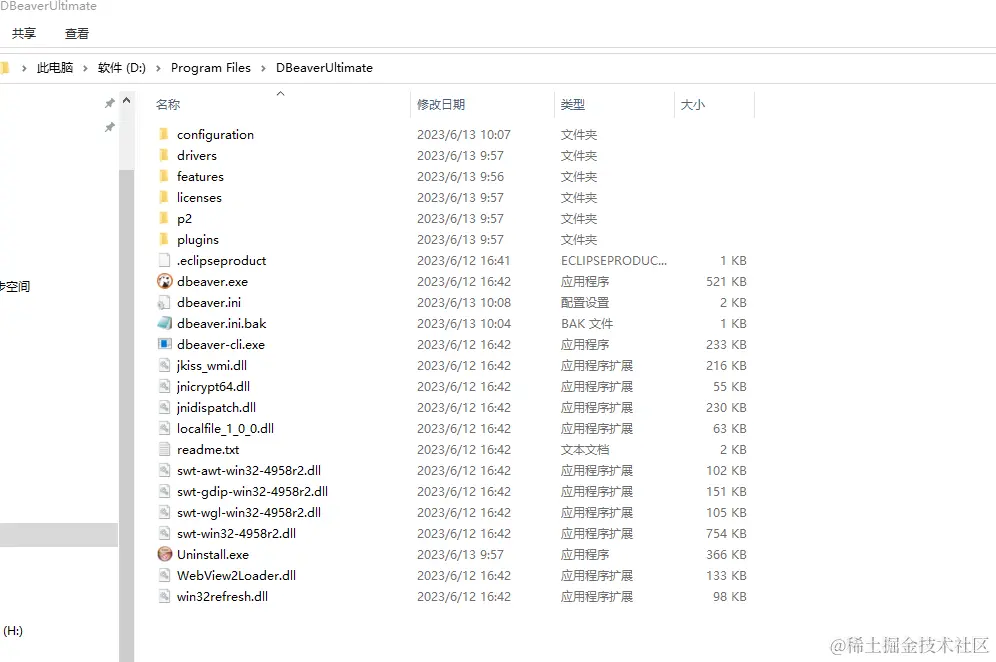Select the win32refresh.dll file name

tap(222, 597)
